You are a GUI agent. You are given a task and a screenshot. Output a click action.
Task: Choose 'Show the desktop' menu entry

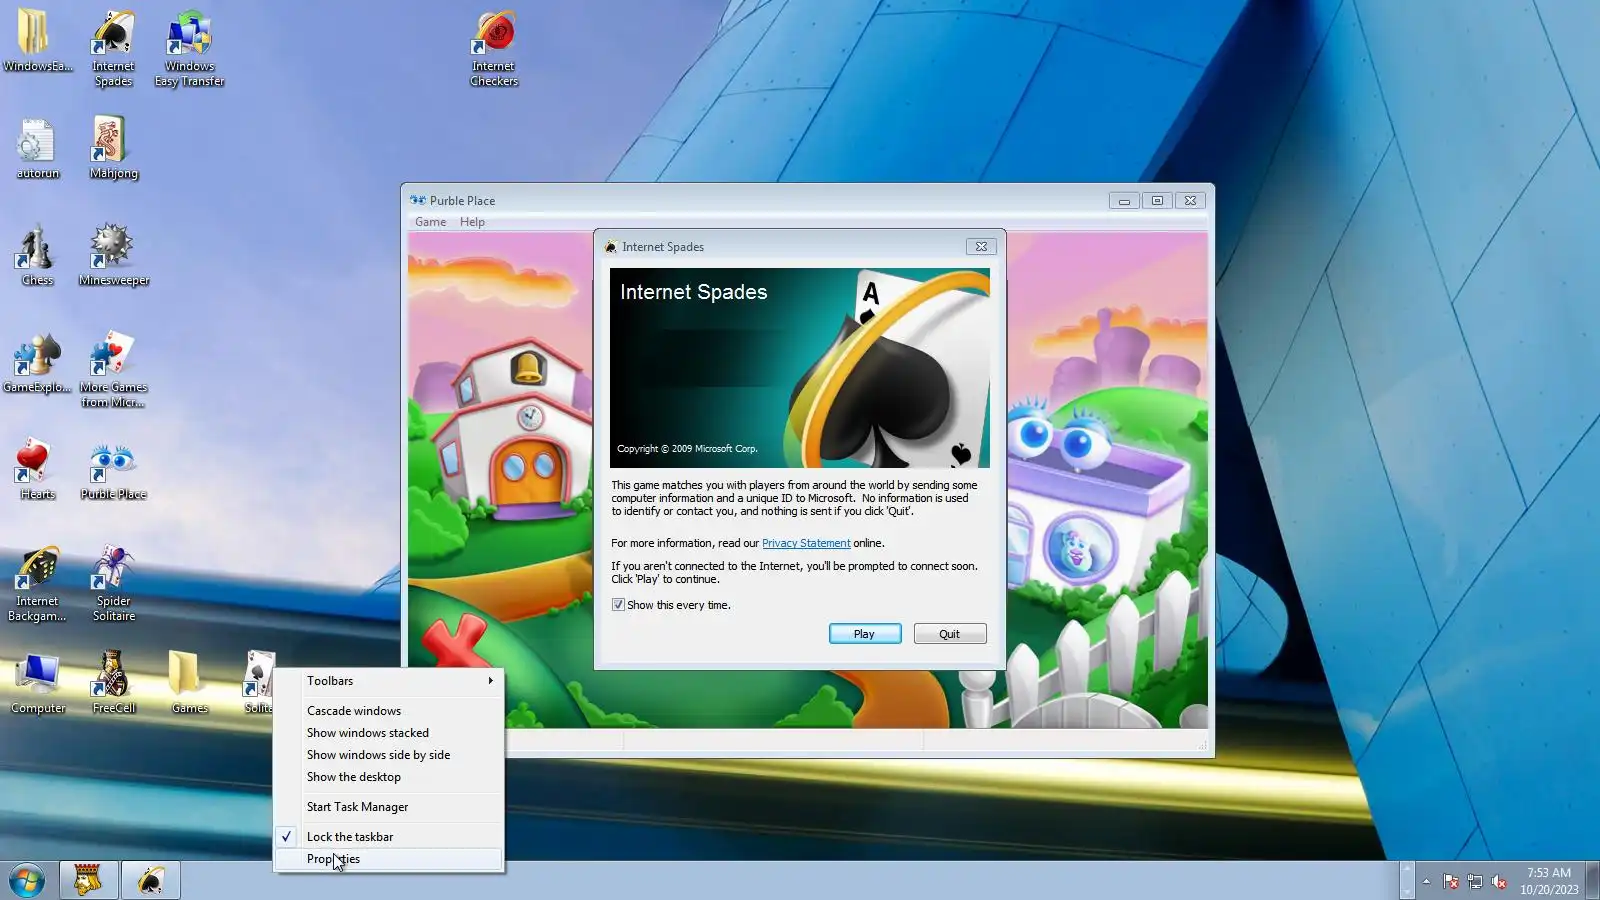pos(389,777)
